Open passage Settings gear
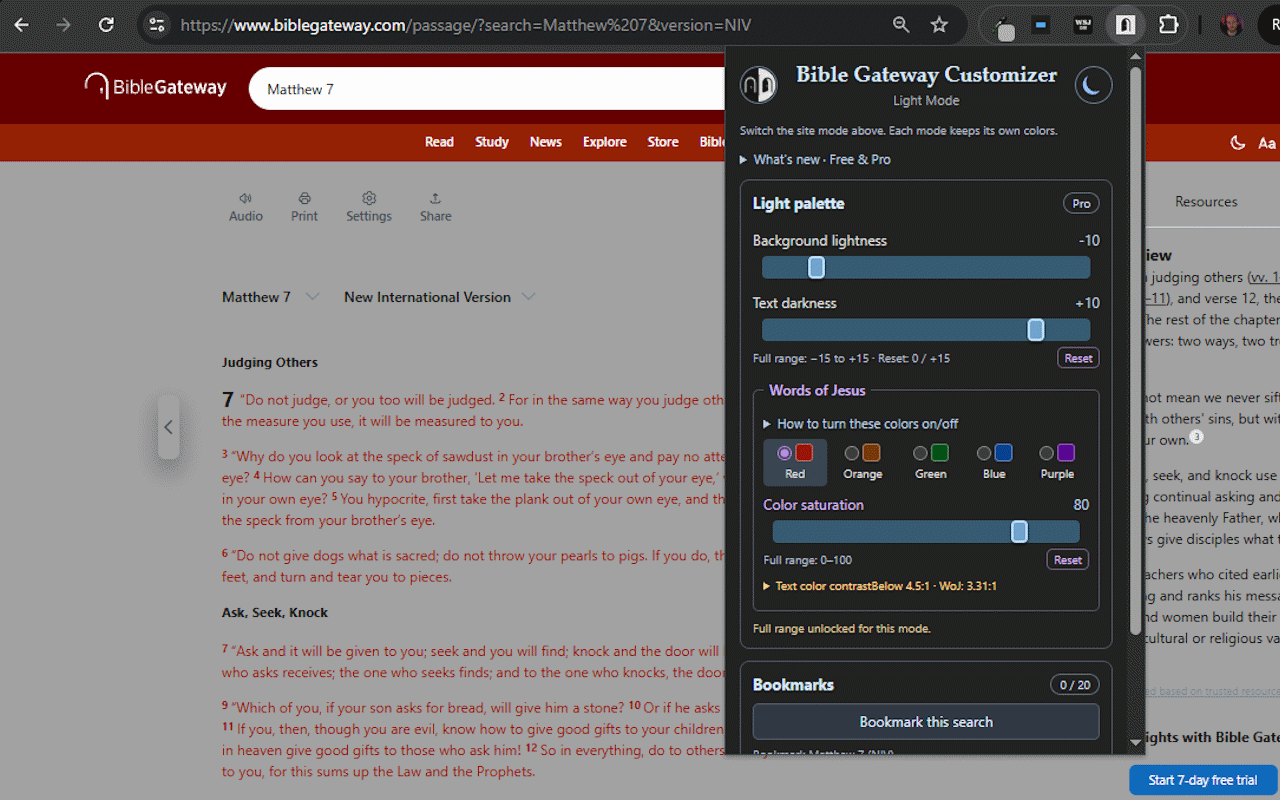Viewport: 1280px width, 800px height. tap(369, 207)
